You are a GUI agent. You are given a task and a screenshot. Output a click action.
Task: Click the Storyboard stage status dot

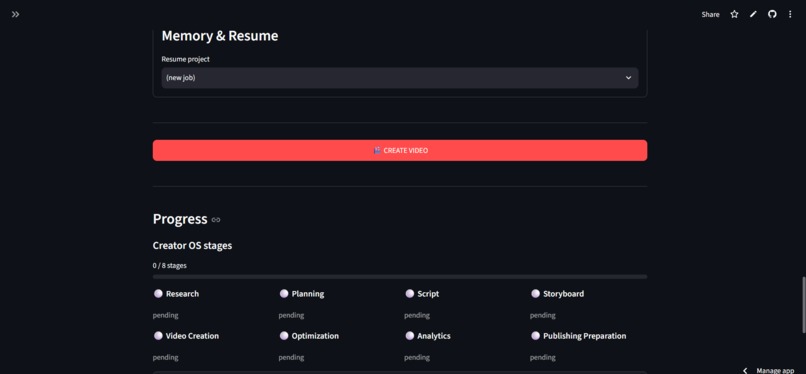tap(535, 293)
